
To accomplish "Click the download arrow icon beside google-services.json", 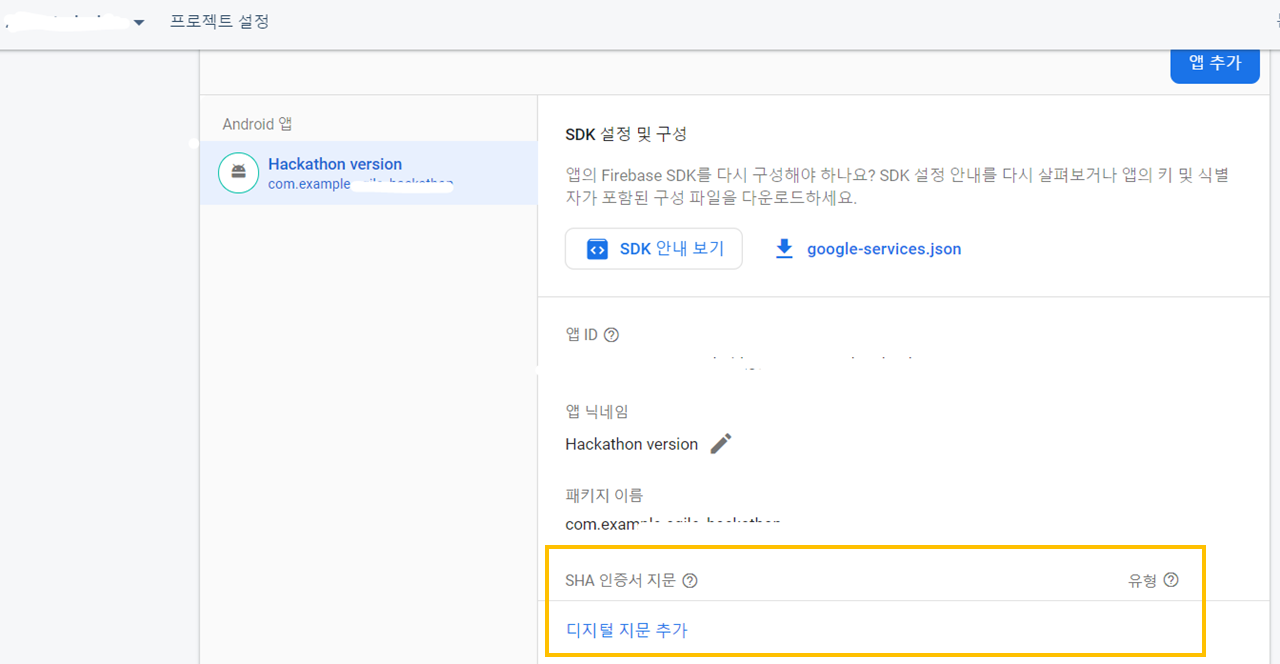I will (x=784, y=249).
